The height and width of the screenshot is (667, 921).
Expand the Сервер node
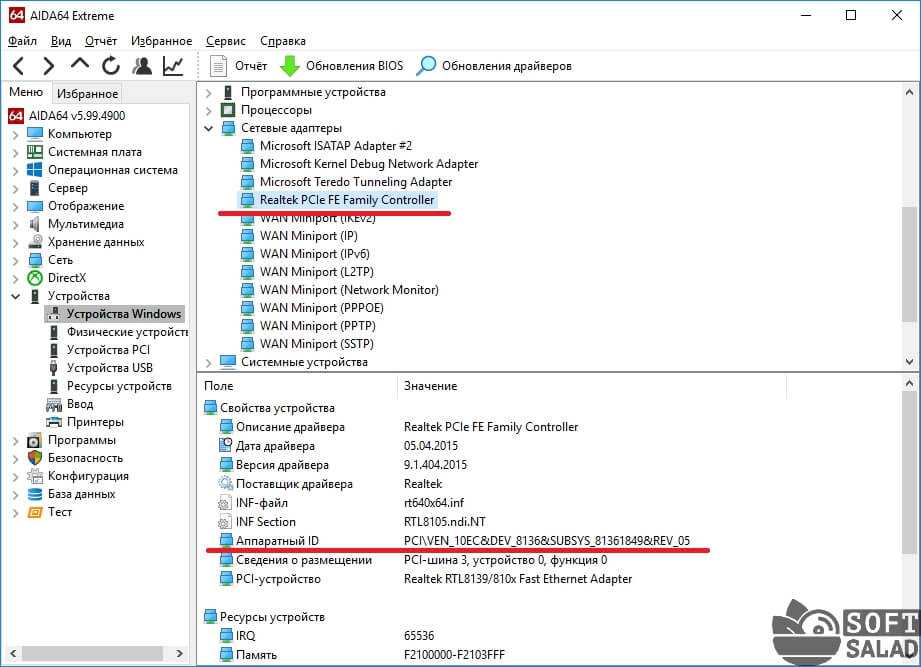(16, 188)
